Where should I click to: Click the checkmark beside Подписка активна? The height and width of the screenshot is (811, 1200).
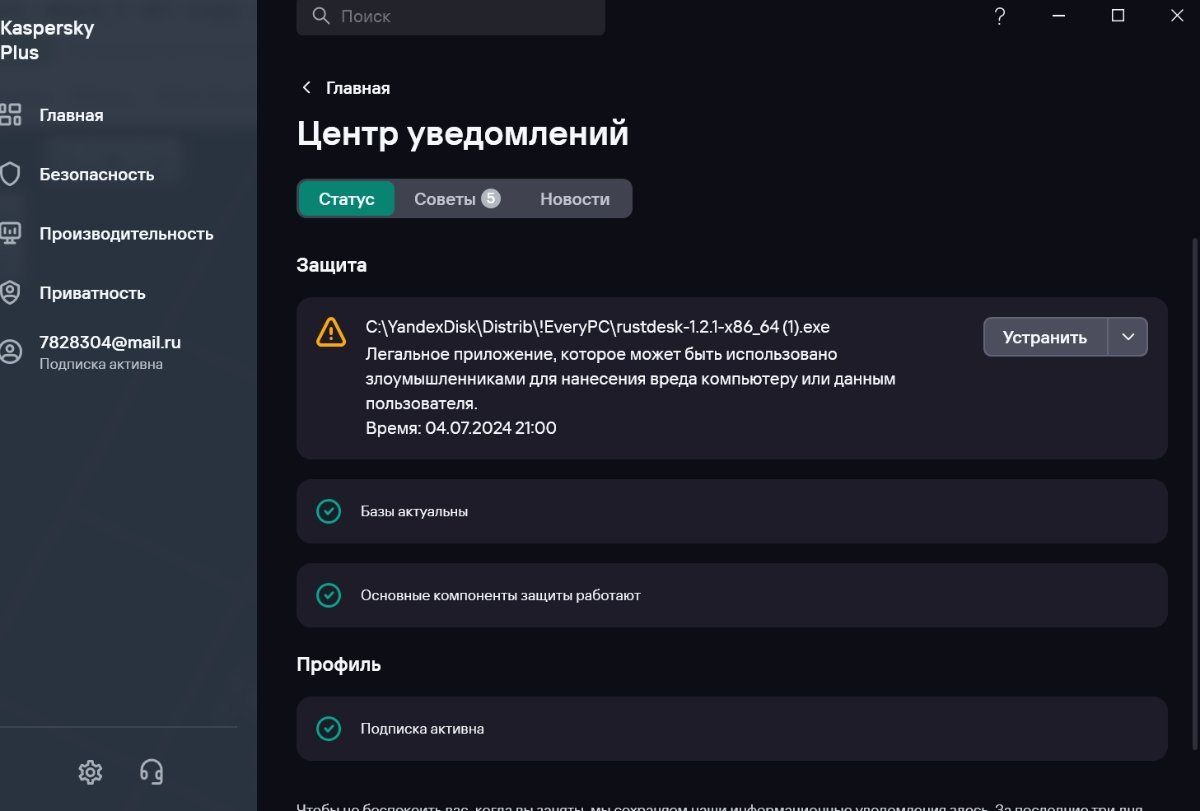pos(328,729)
